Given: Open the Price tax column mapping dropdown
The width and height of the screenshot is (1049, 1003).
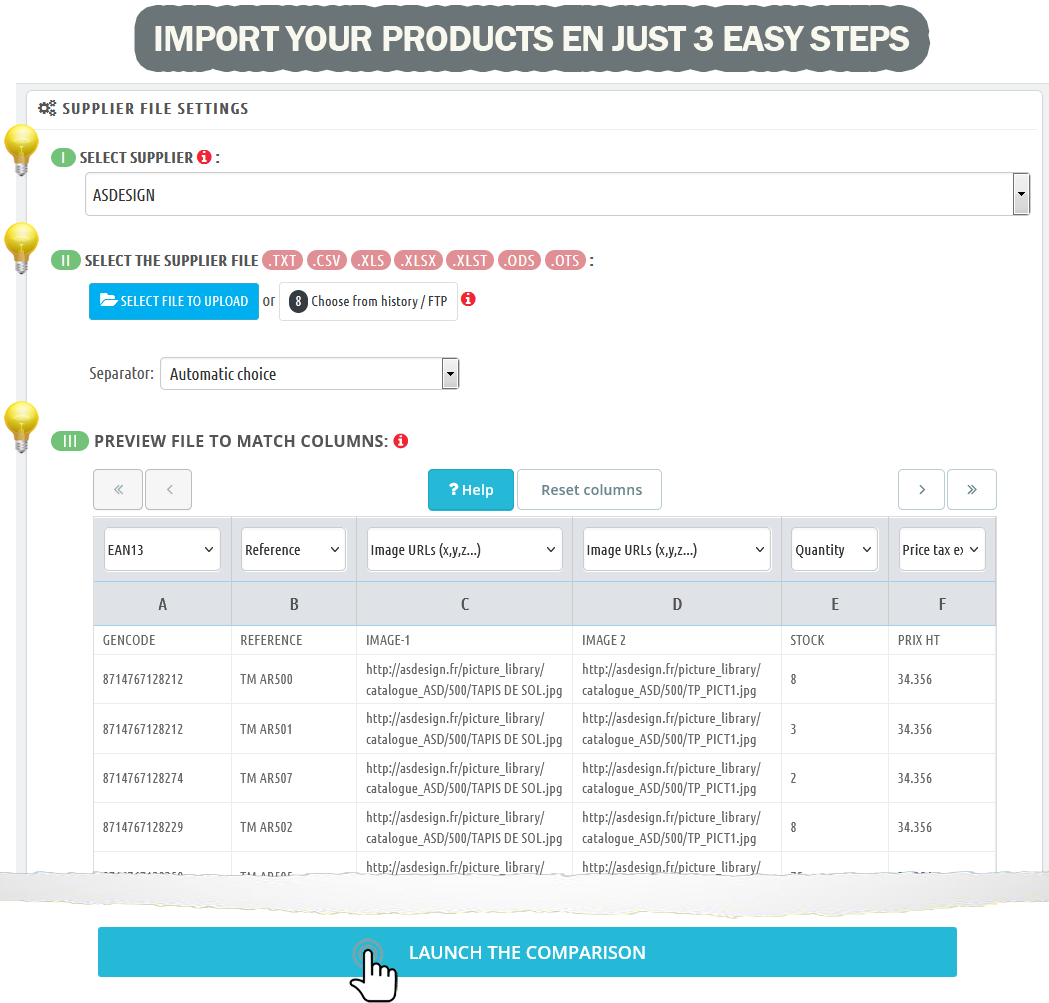Looking at the screenshot, I should click(942, 550).
